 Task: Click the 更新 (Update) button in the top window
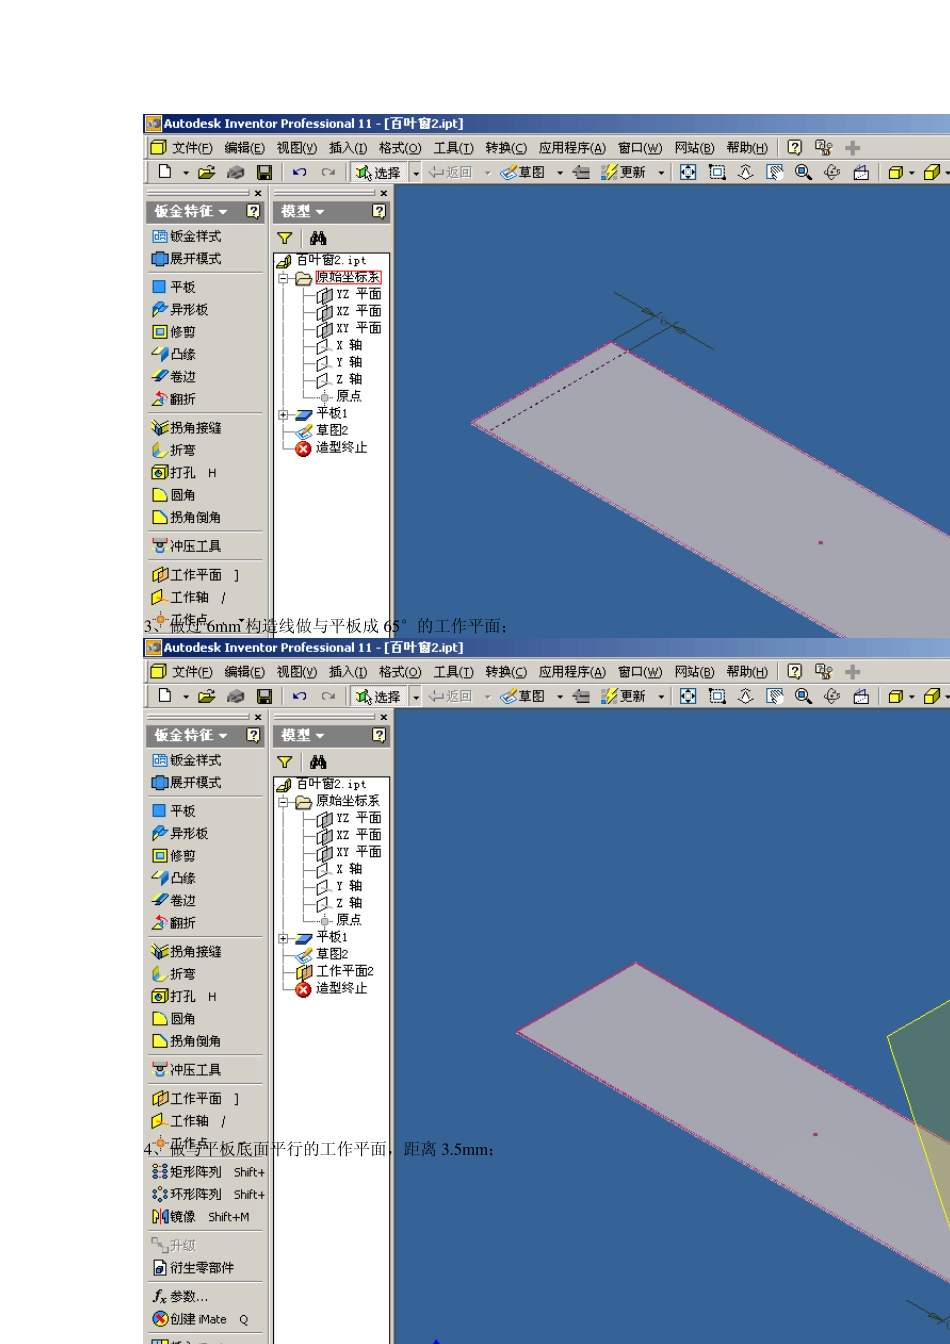(x=623, y=172)
